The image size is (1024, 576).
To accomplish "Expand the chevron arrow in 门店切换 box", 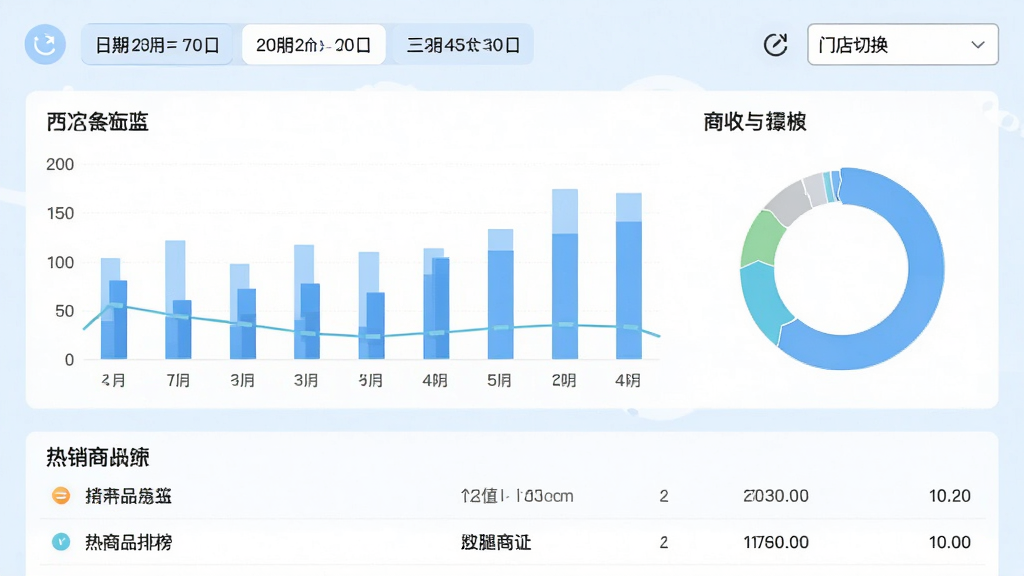I will point(978,44).
